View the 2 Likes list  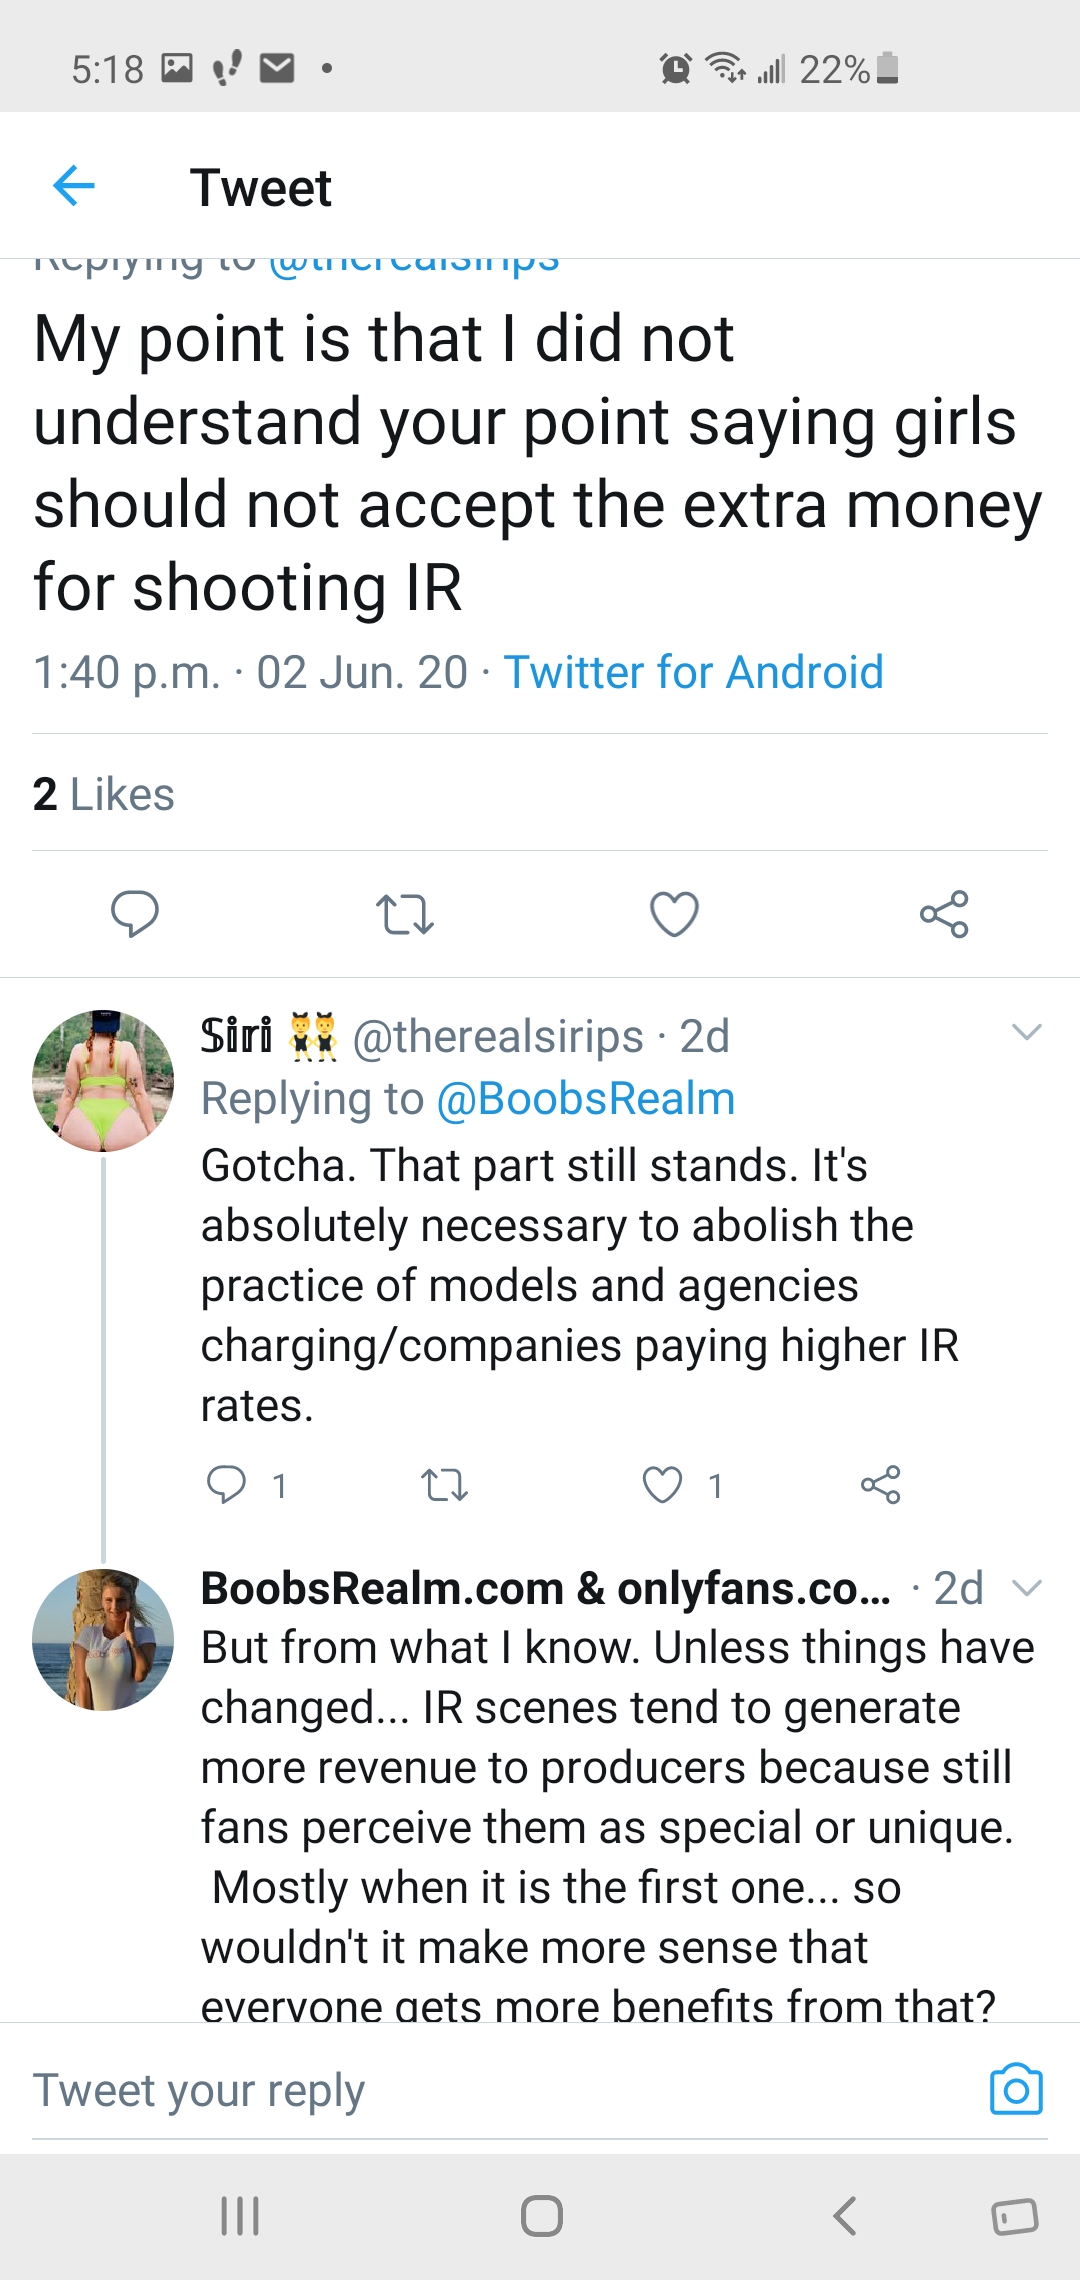pyautogui.click(x=104, y=795)
